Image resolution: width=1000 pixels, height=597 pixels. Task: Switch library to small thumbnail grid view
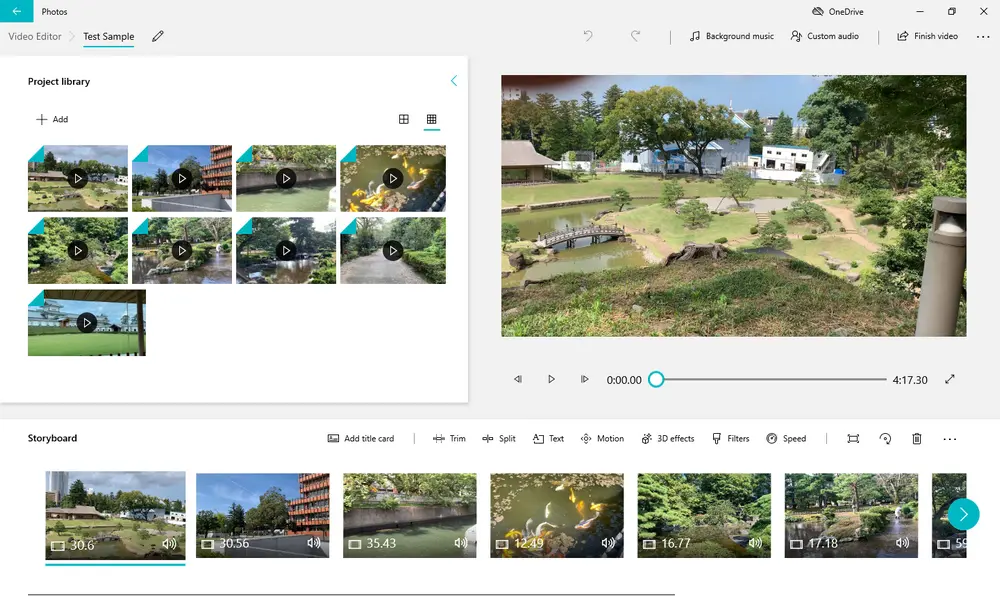pyautogui.click(x=431, y=119)
